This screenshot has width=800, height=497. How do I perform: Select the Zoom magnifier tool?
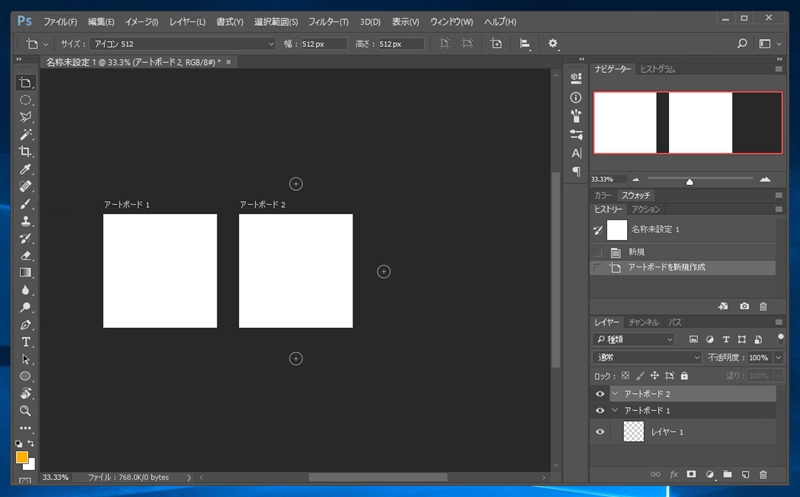pos(26,410)
